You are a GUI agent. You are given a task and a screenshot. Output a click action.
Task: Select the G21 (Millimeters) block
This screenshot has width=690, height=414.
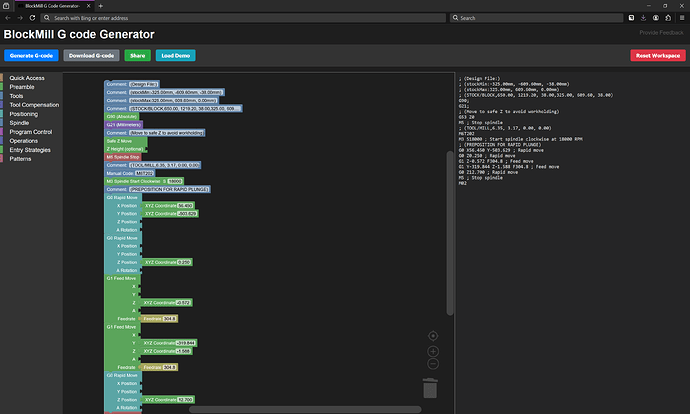pyautogui.click(x=123, y=125)
